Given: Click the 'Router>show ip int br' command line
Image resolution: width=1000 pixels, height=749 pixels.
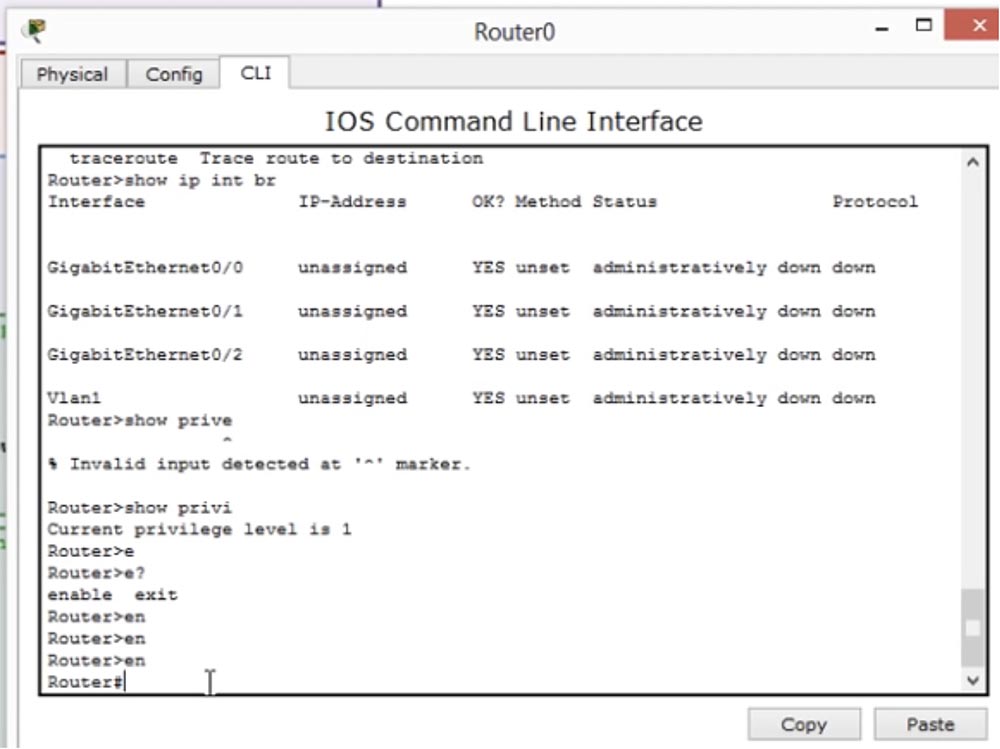Looking at the screenshot, I should click(161, 181).
